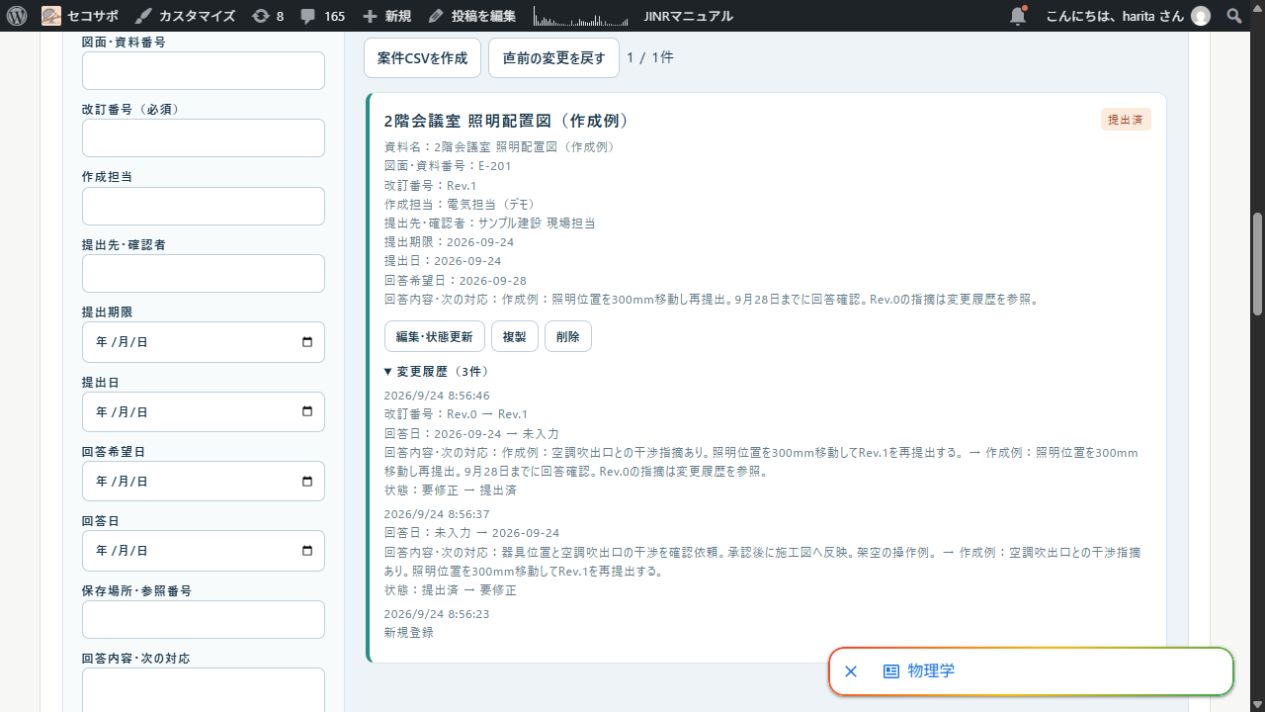1265x712 pixels.
Task: Click the scrollbar down arrow
Action: click(1257, 704)
